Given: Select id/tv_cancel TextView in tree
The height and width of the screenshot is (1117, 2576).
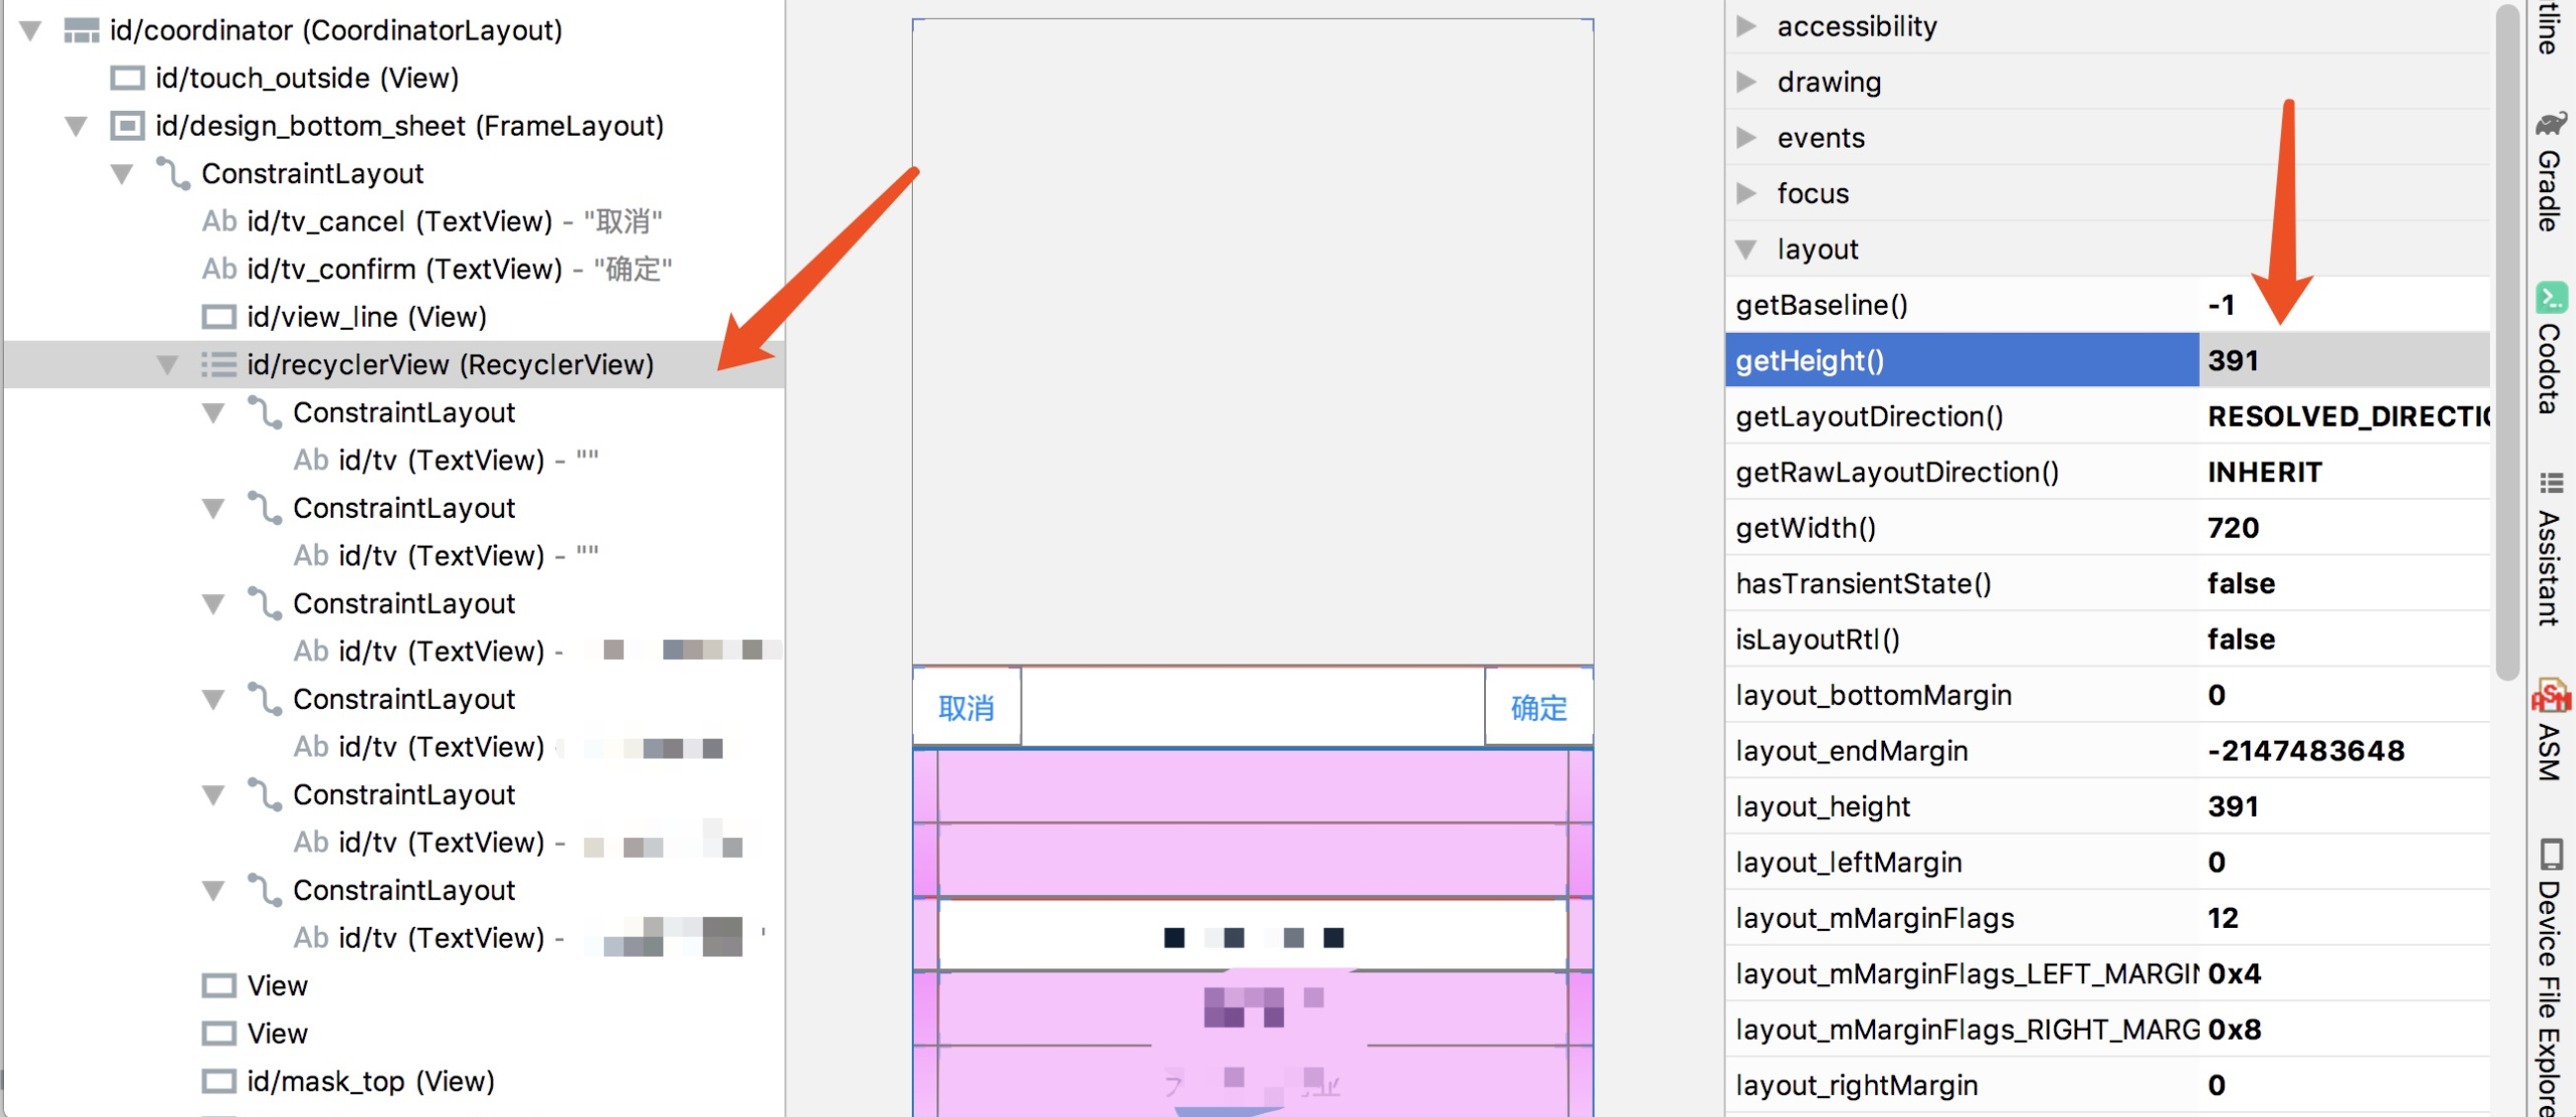Looking at the screenshot, I should pos(400,221).
